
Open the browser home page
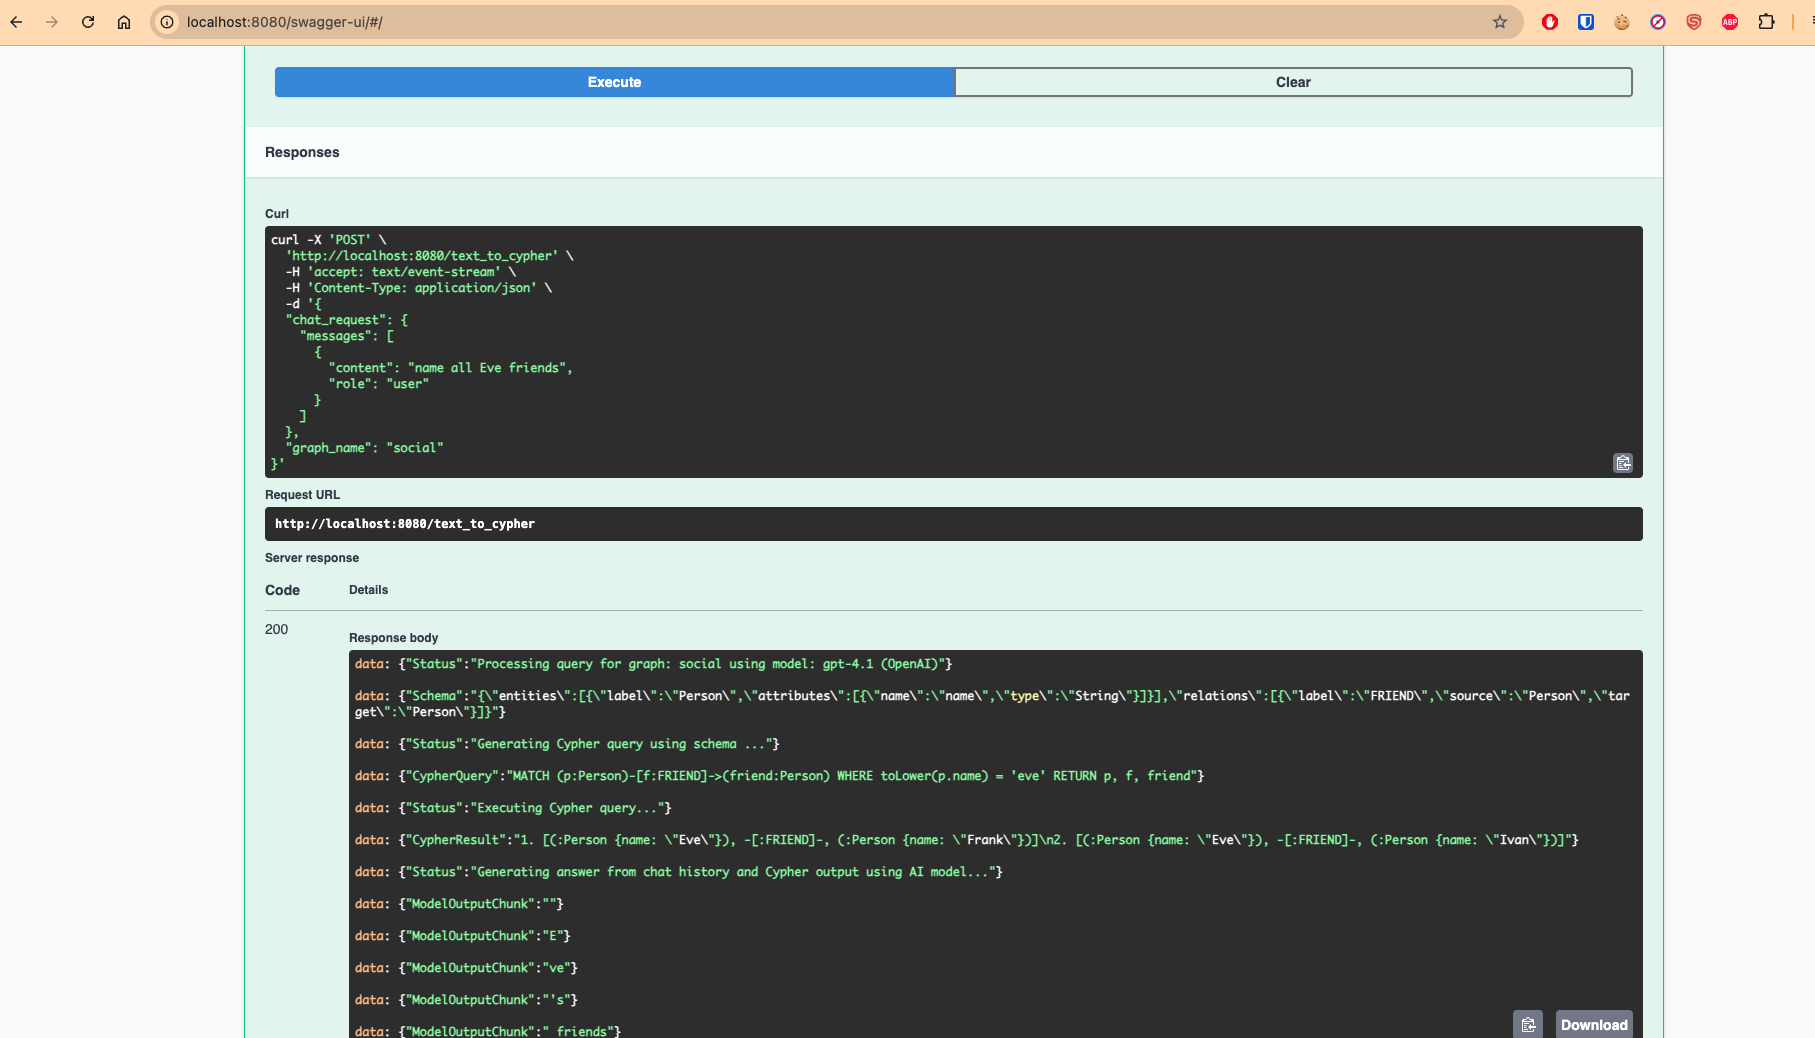124,22
